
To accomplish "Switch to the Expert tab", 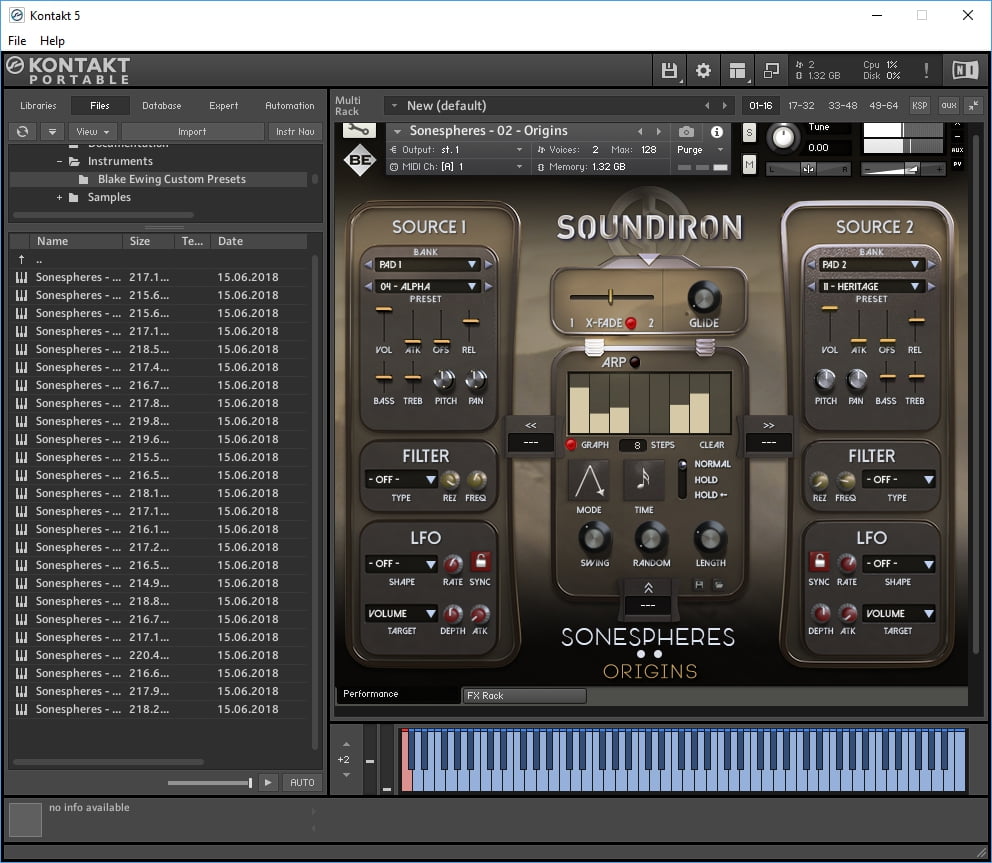I will pyautogui.click(x=223, y=106).
